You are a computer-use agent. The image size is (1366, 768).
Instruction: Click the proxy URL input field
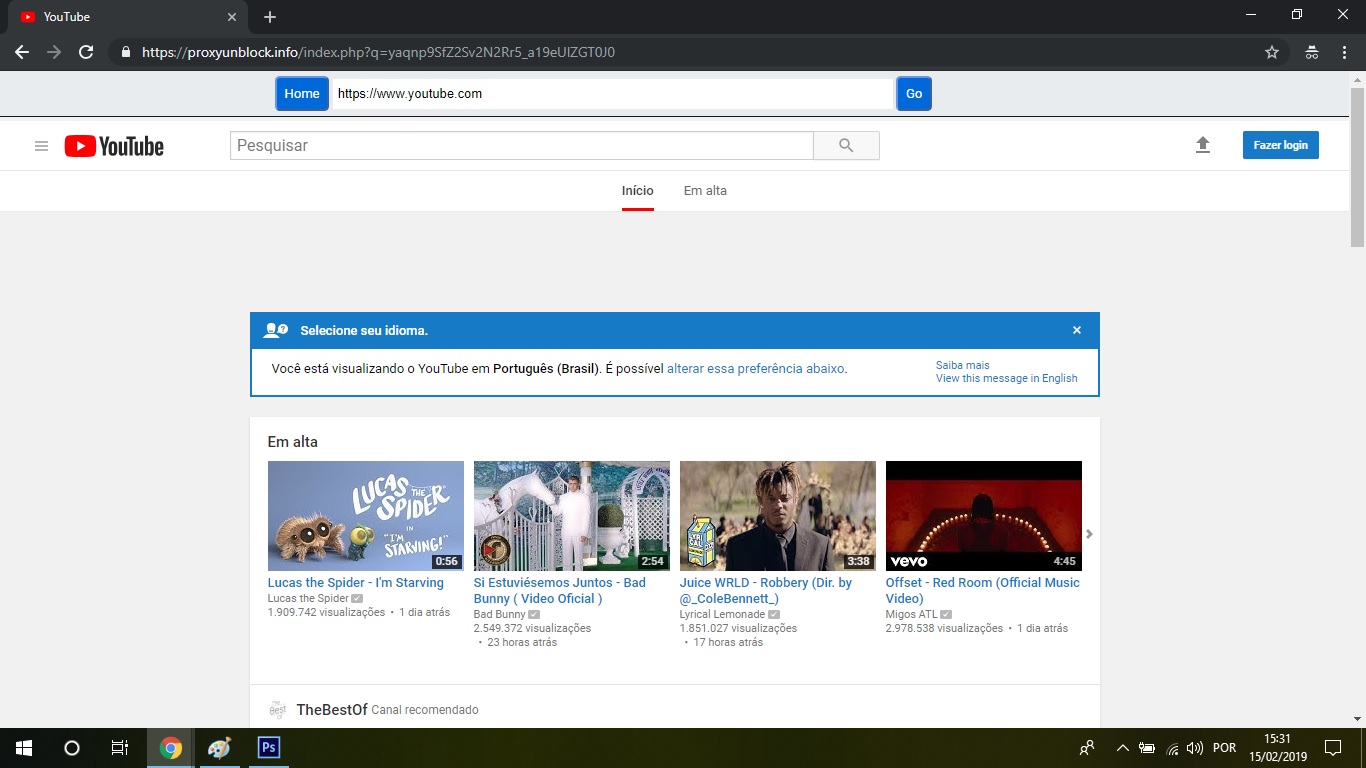tap(612, 93)
